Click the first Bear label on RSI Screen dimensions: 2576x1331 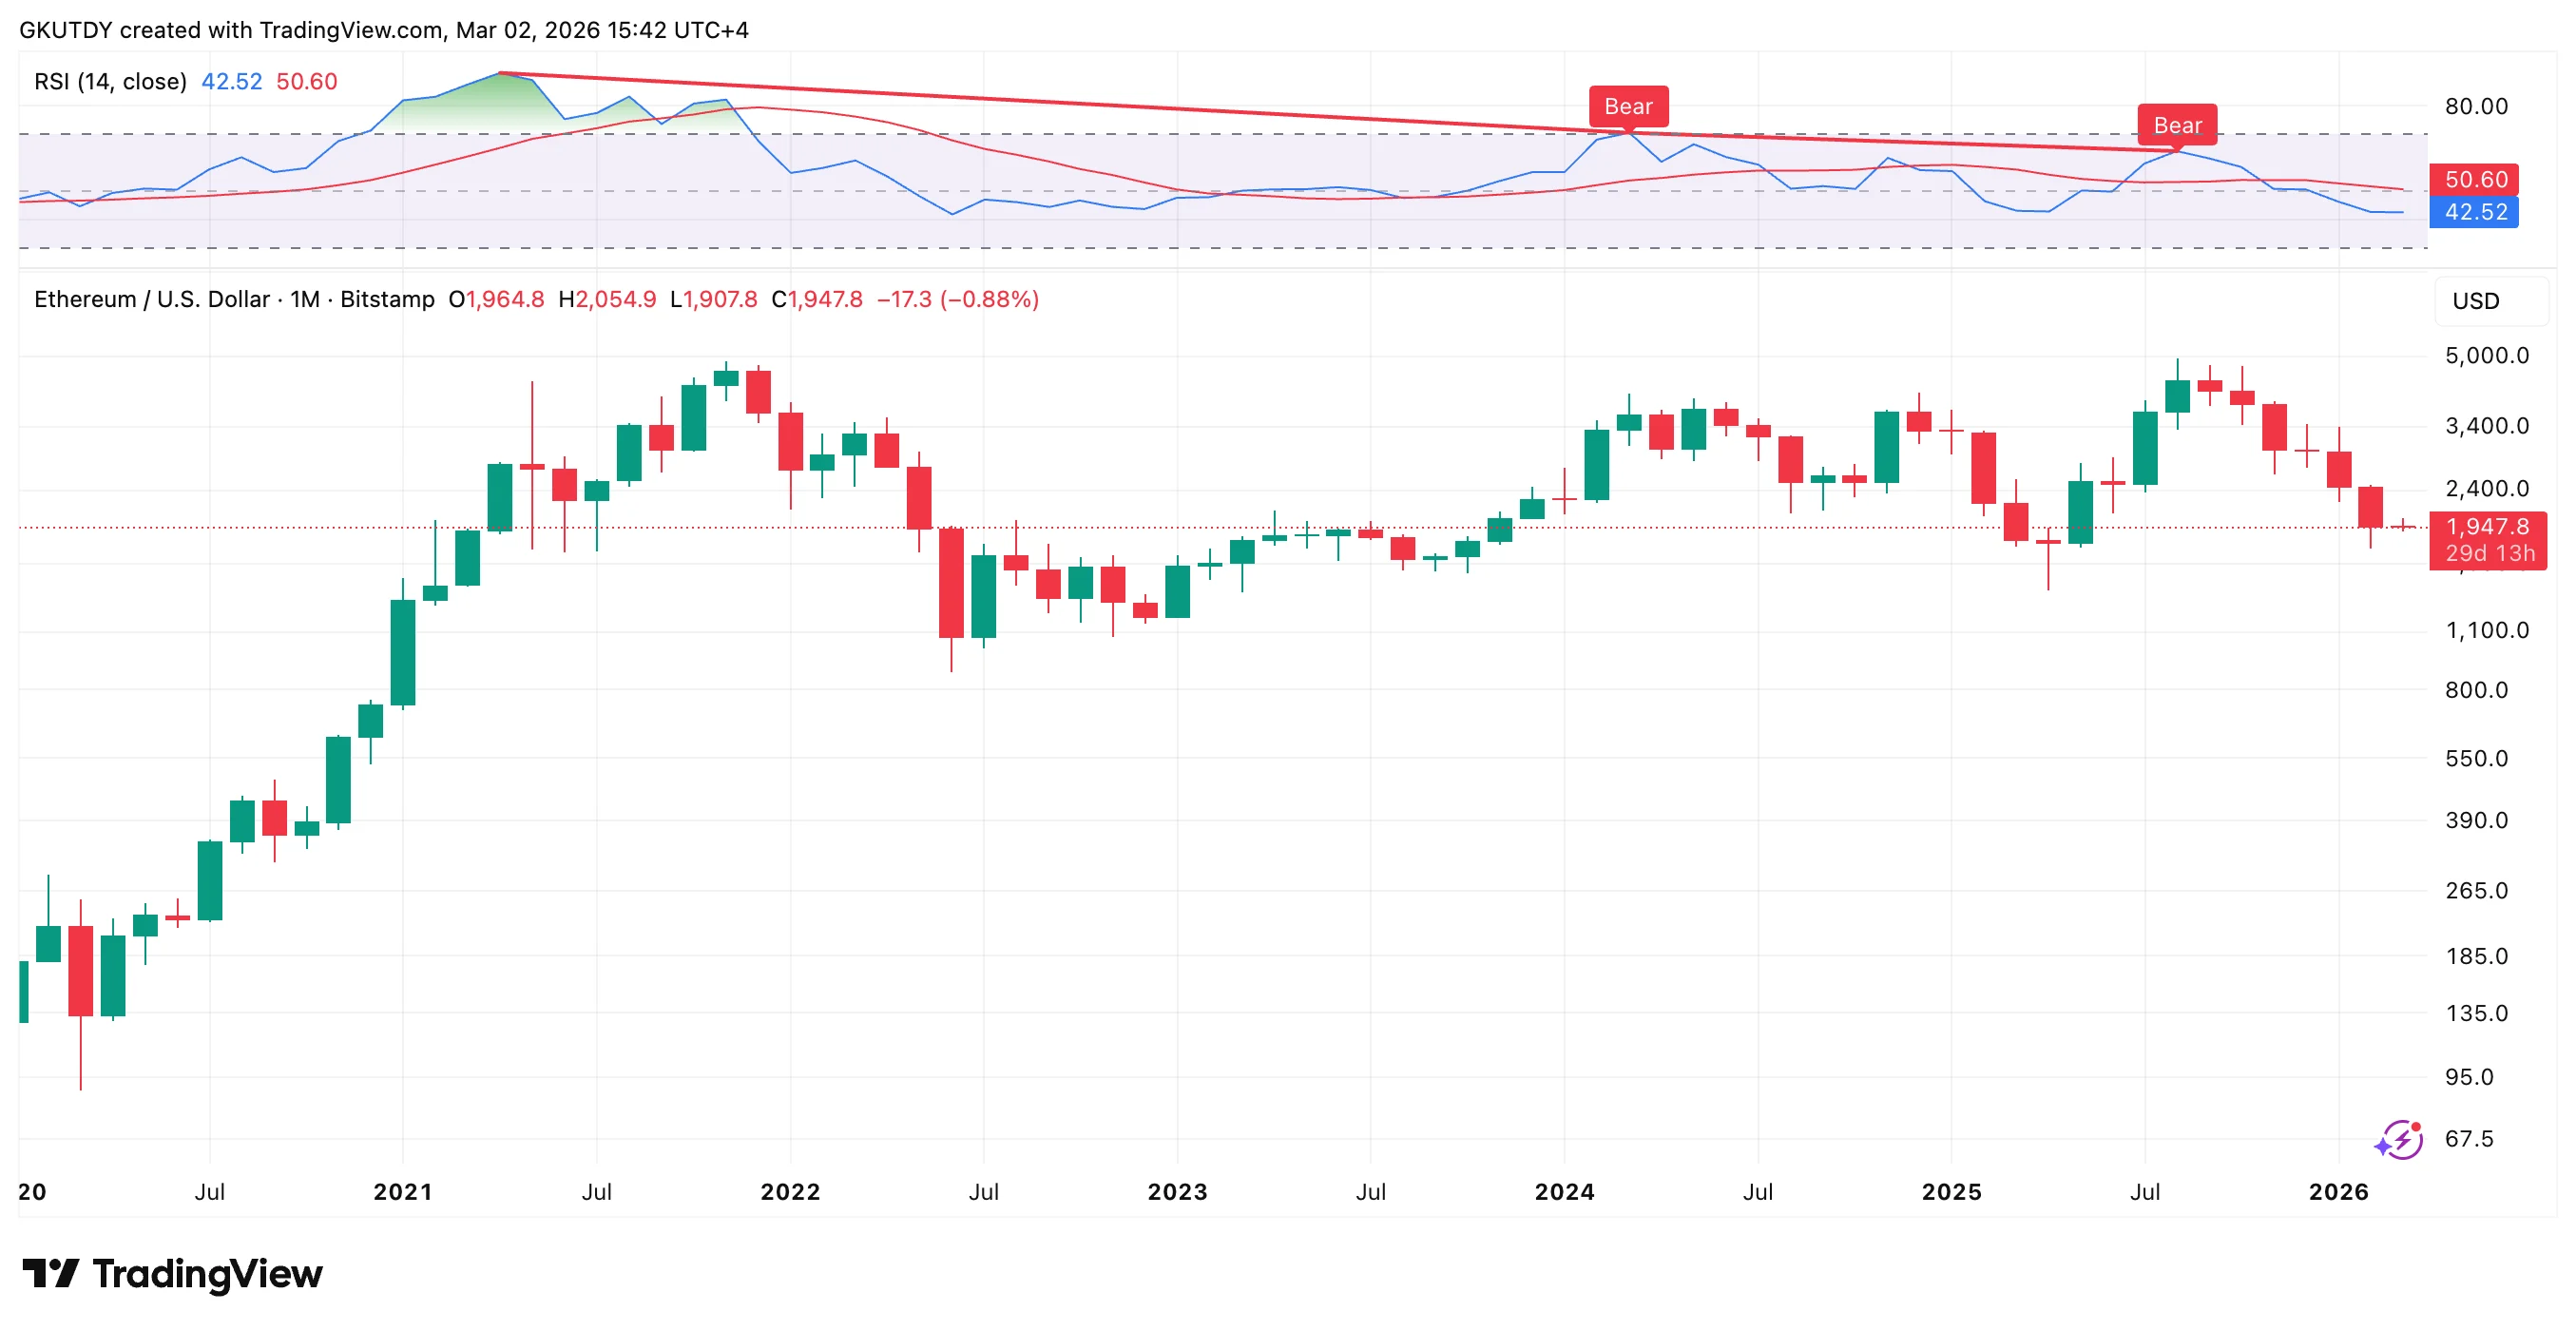pos(1628,106)
